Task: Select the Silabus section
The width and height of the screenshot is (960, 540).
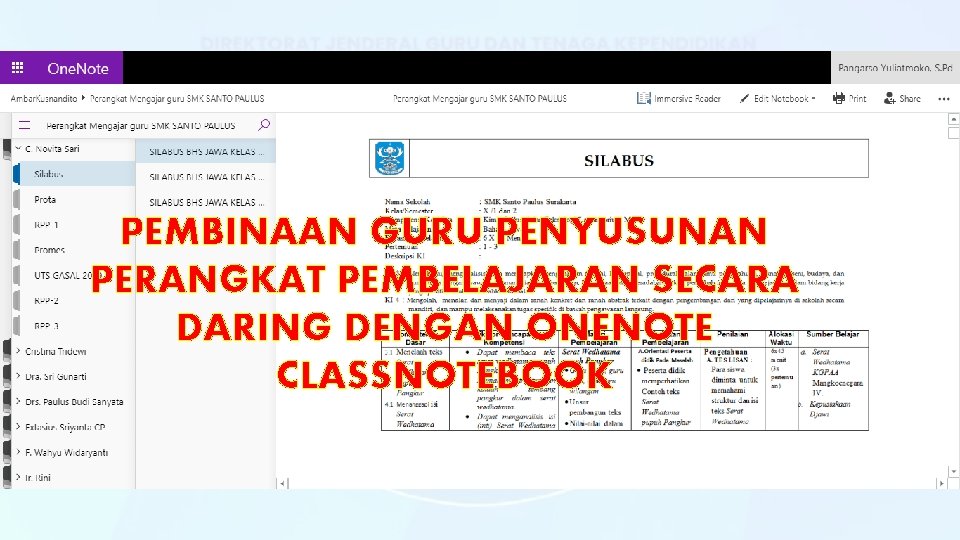Action: tap(74, 174)
